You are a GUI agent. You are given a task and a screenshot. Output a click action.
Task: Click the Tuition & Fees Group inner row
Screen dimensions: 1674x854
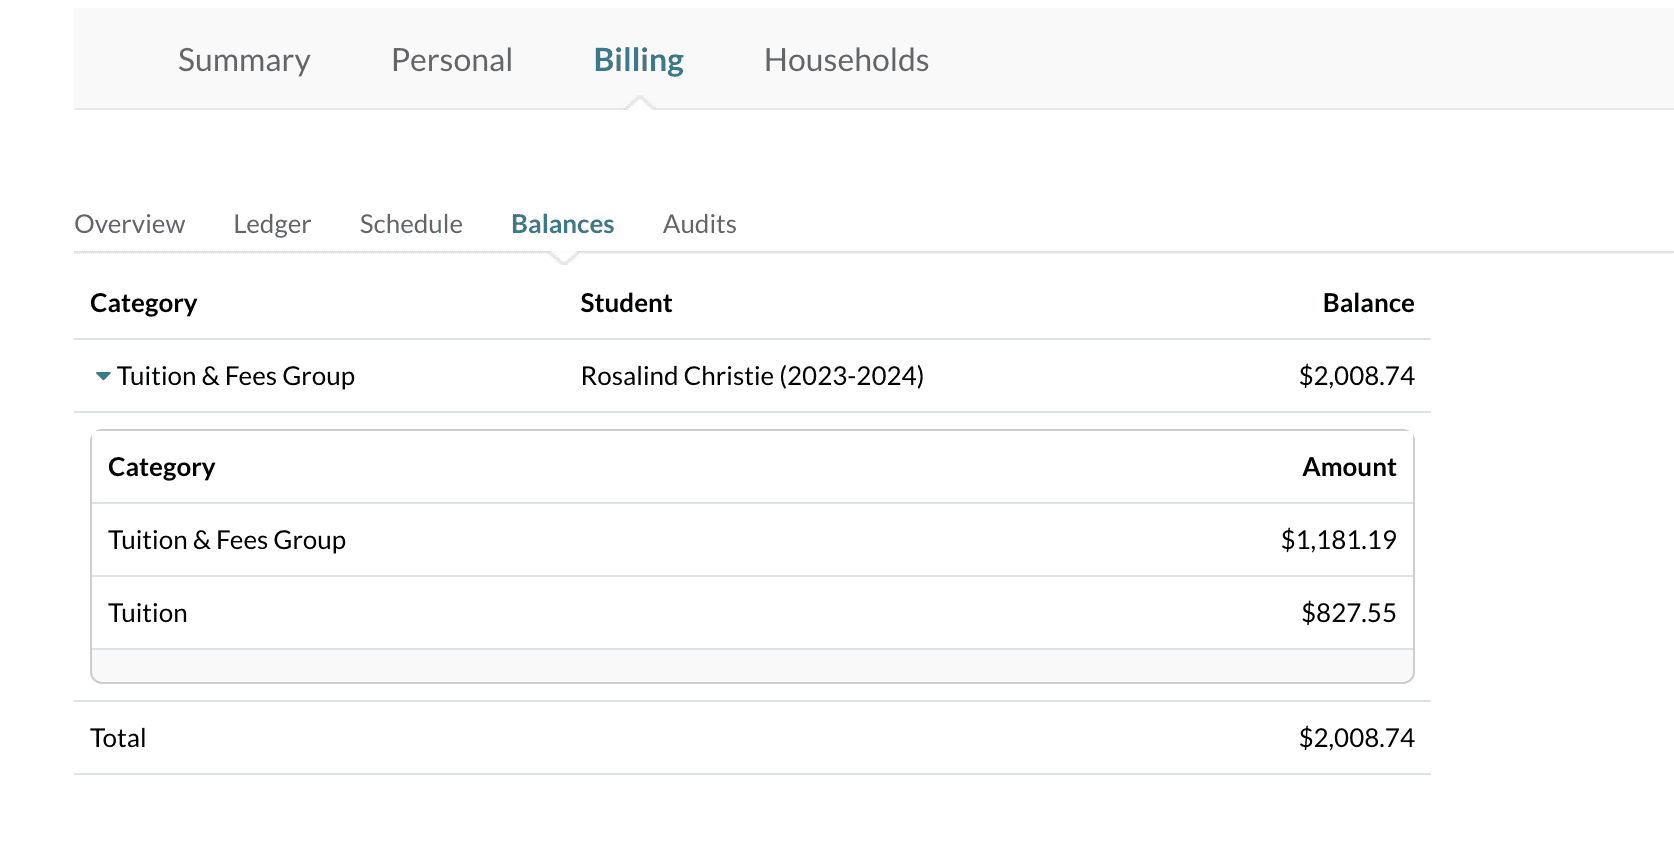pos(227,540)
